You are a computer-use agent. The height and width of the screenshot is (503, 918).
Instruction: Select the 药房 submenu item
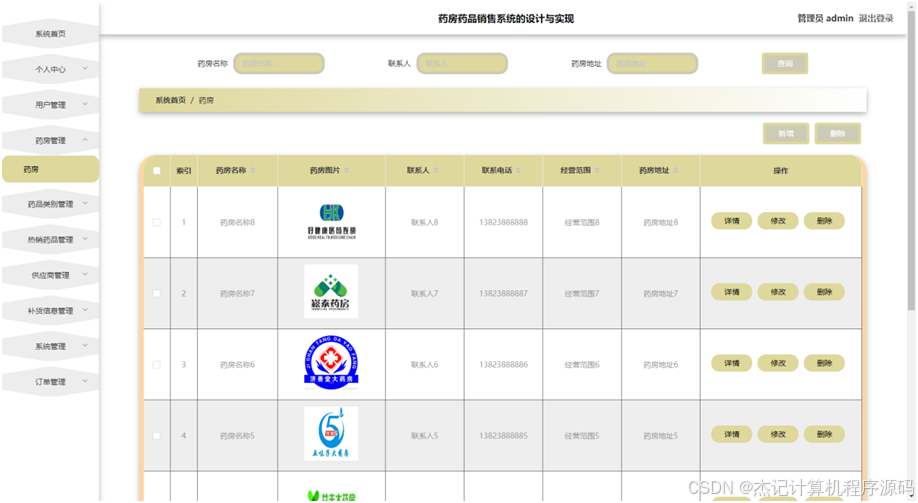point(50,169)
